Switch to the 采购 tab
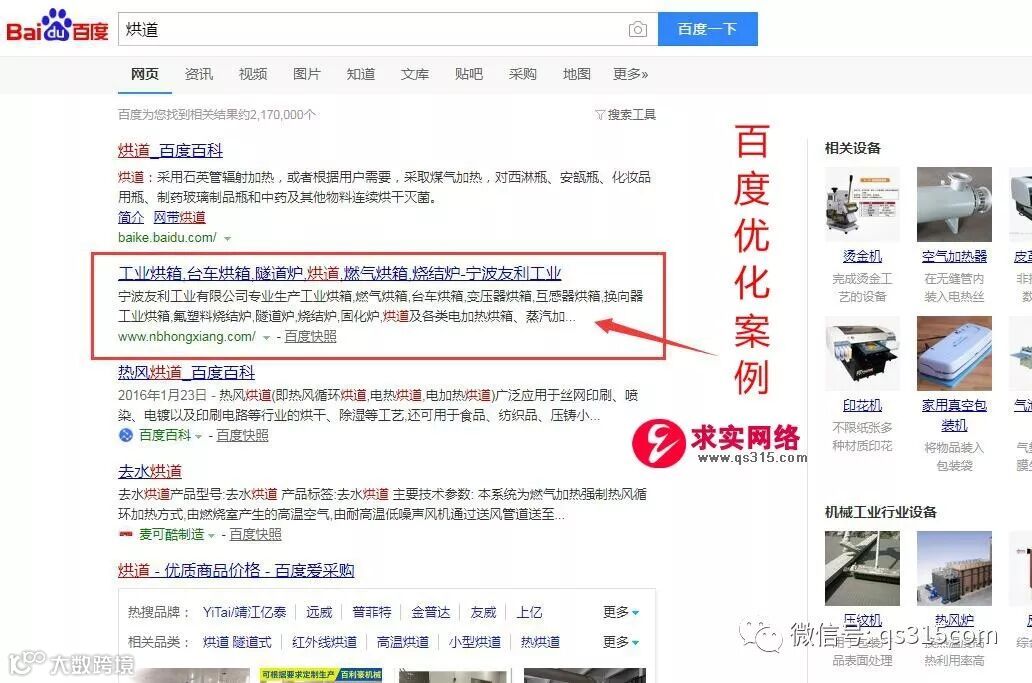Image resolution: width=1032 pixels, height=683 pixels. (523, 74)
